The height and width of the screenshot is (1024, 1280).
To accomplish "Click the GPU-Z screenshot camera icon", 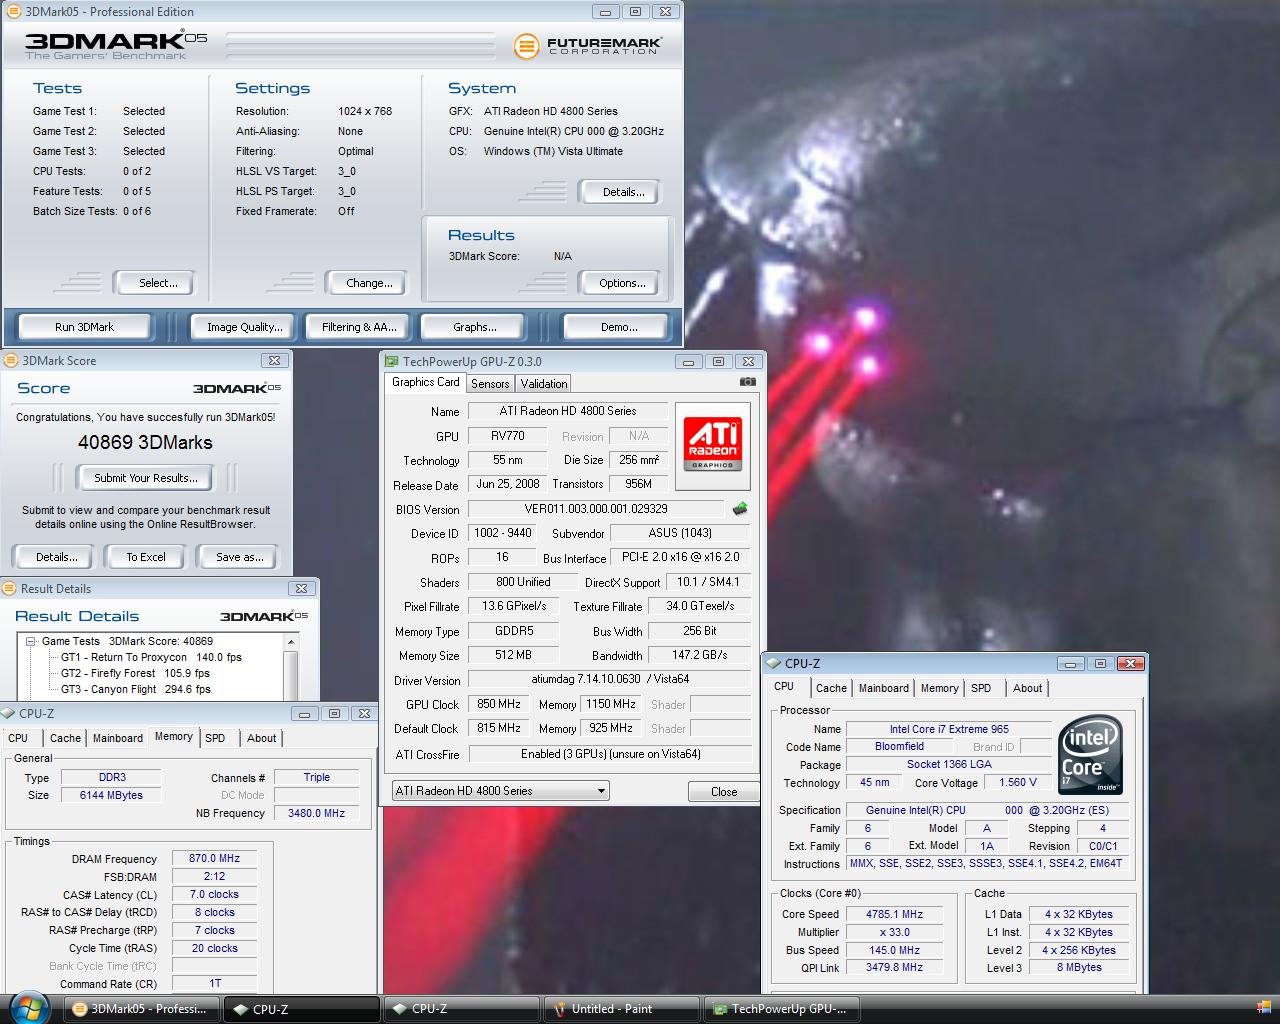I will coord(747,382).
